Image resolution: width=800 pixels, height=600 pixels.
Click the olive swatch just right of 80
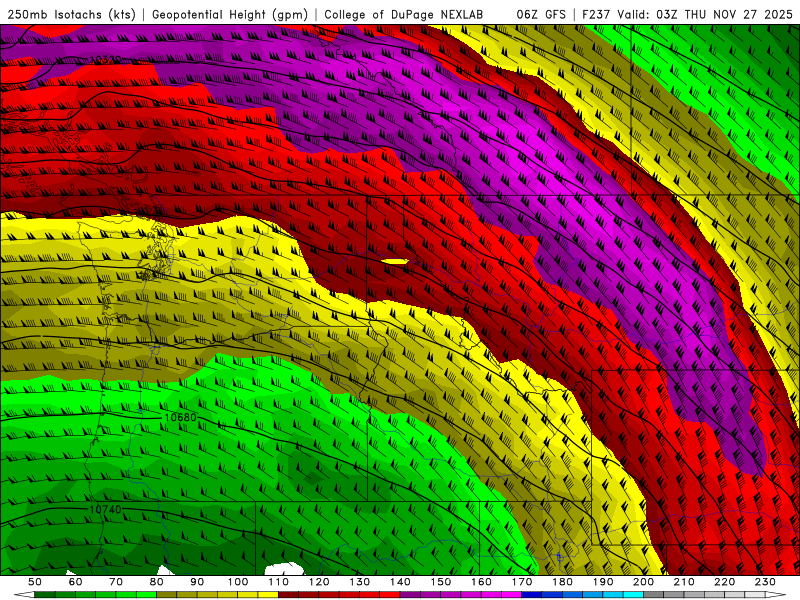166,594
